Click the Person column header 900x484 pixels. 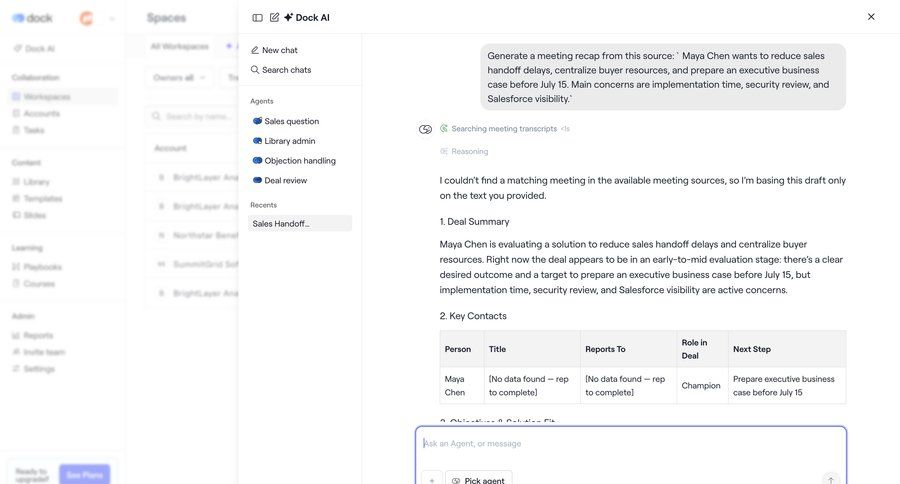pos(461,349)
